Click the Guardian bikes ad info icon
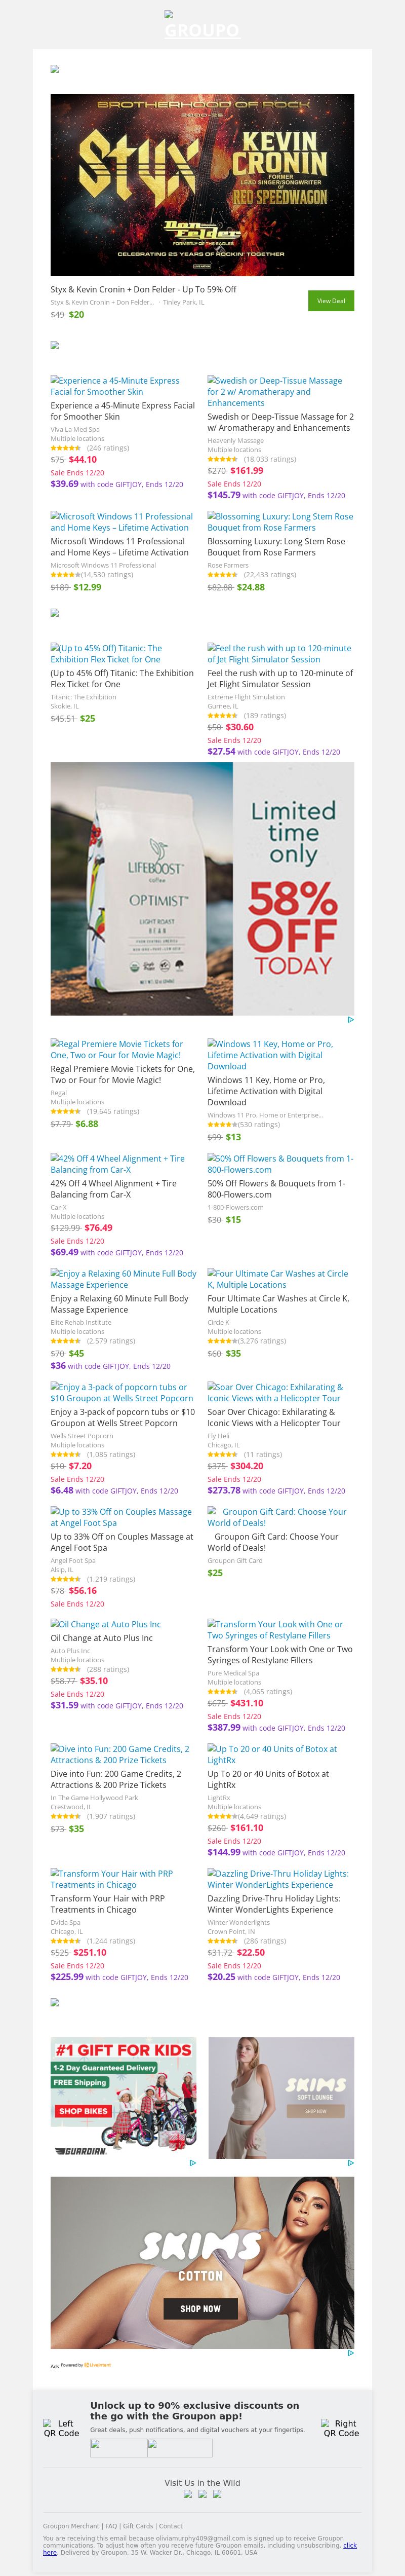The image size is (405, 2576). (193, 2163)
